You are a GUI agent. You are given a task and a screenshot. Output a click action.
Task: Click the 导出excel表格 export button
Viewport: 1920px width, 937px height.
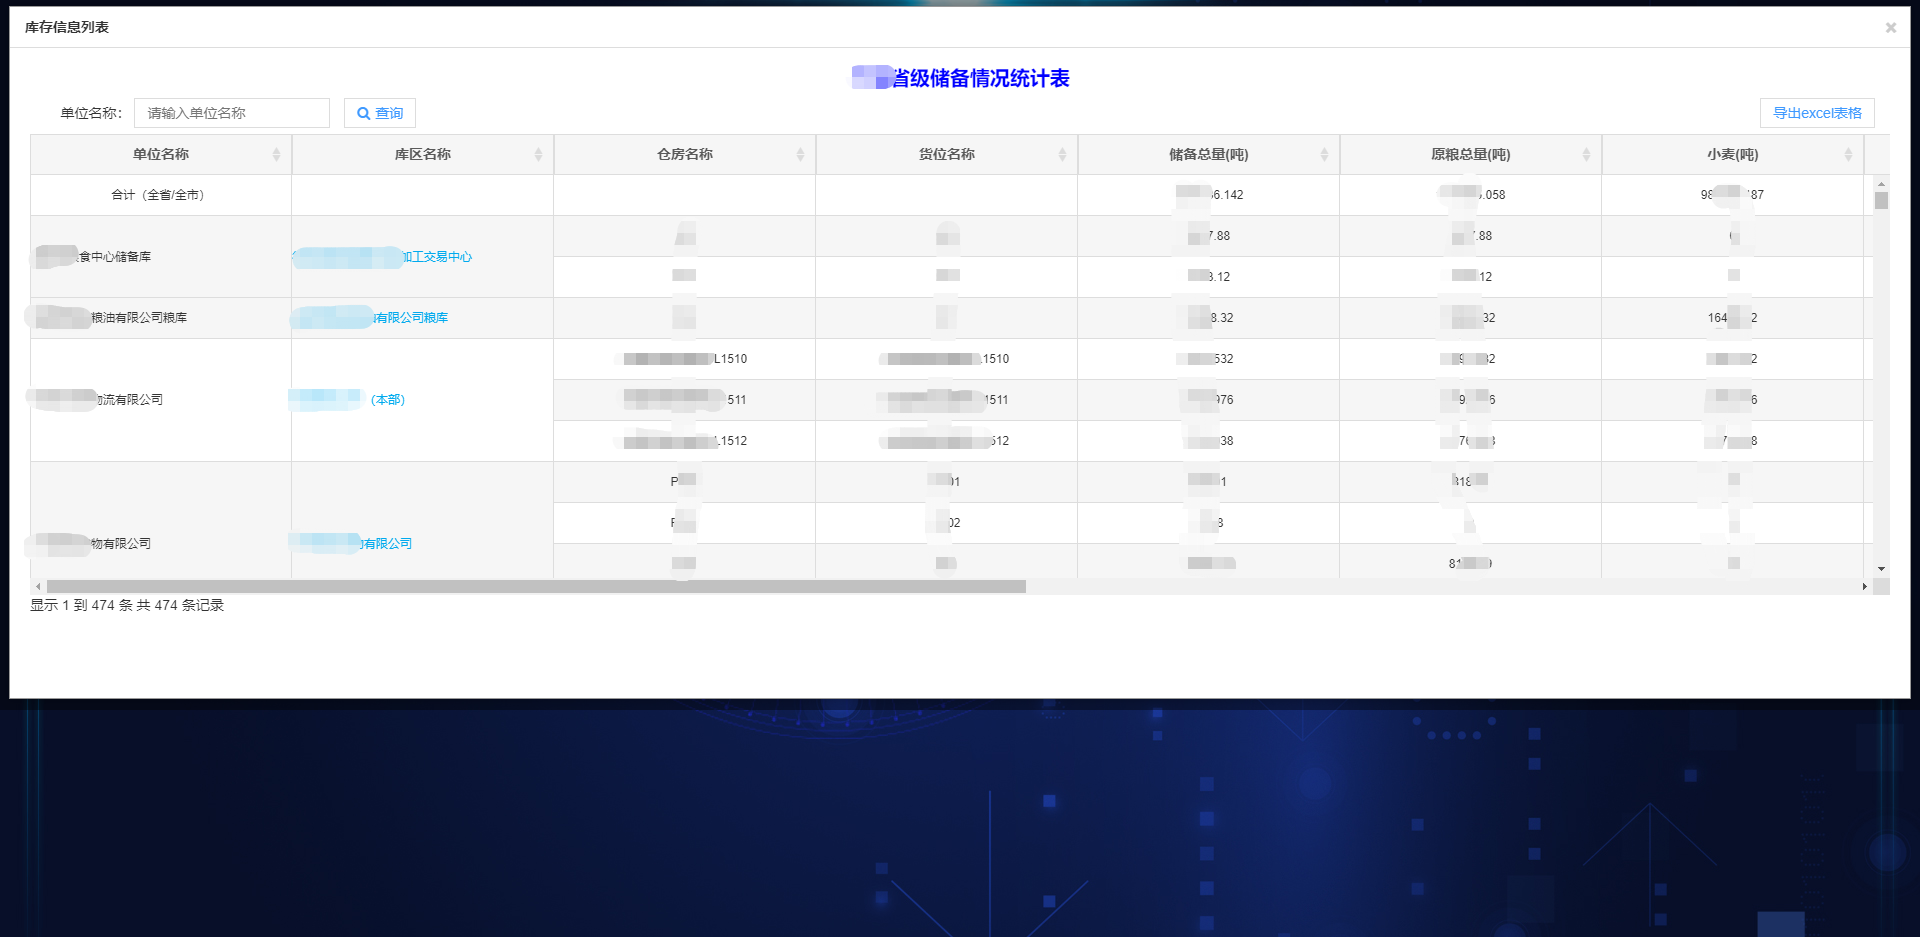tap(1817, 113)
